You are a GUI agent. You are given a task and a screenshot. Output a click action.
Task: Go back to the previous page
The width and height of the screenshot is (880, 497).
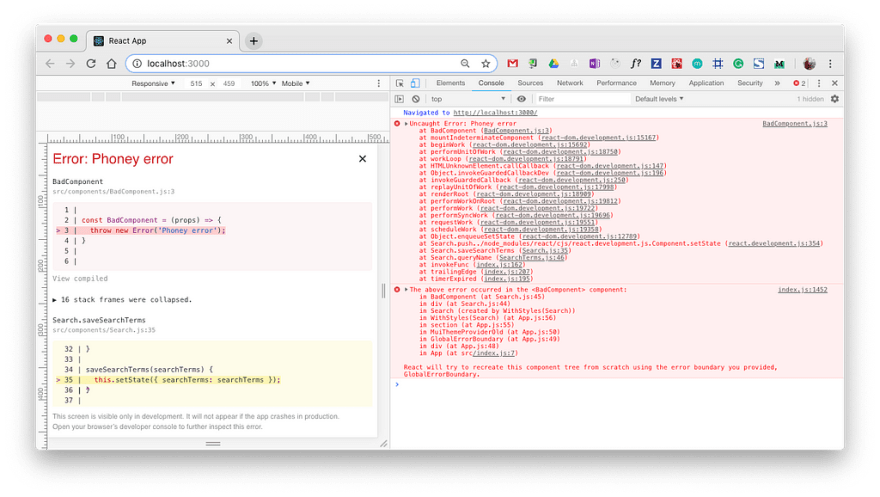(50, 63)
